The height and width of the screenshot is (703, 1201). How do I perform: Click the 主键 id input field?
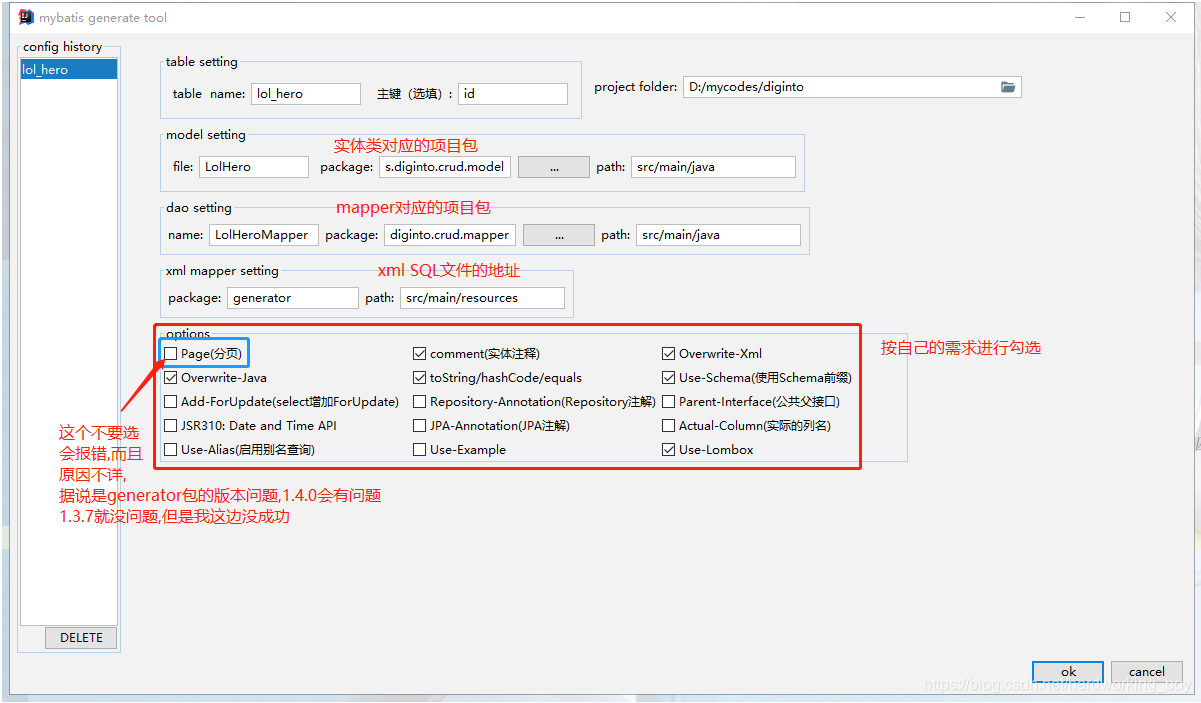pos(513,94)
